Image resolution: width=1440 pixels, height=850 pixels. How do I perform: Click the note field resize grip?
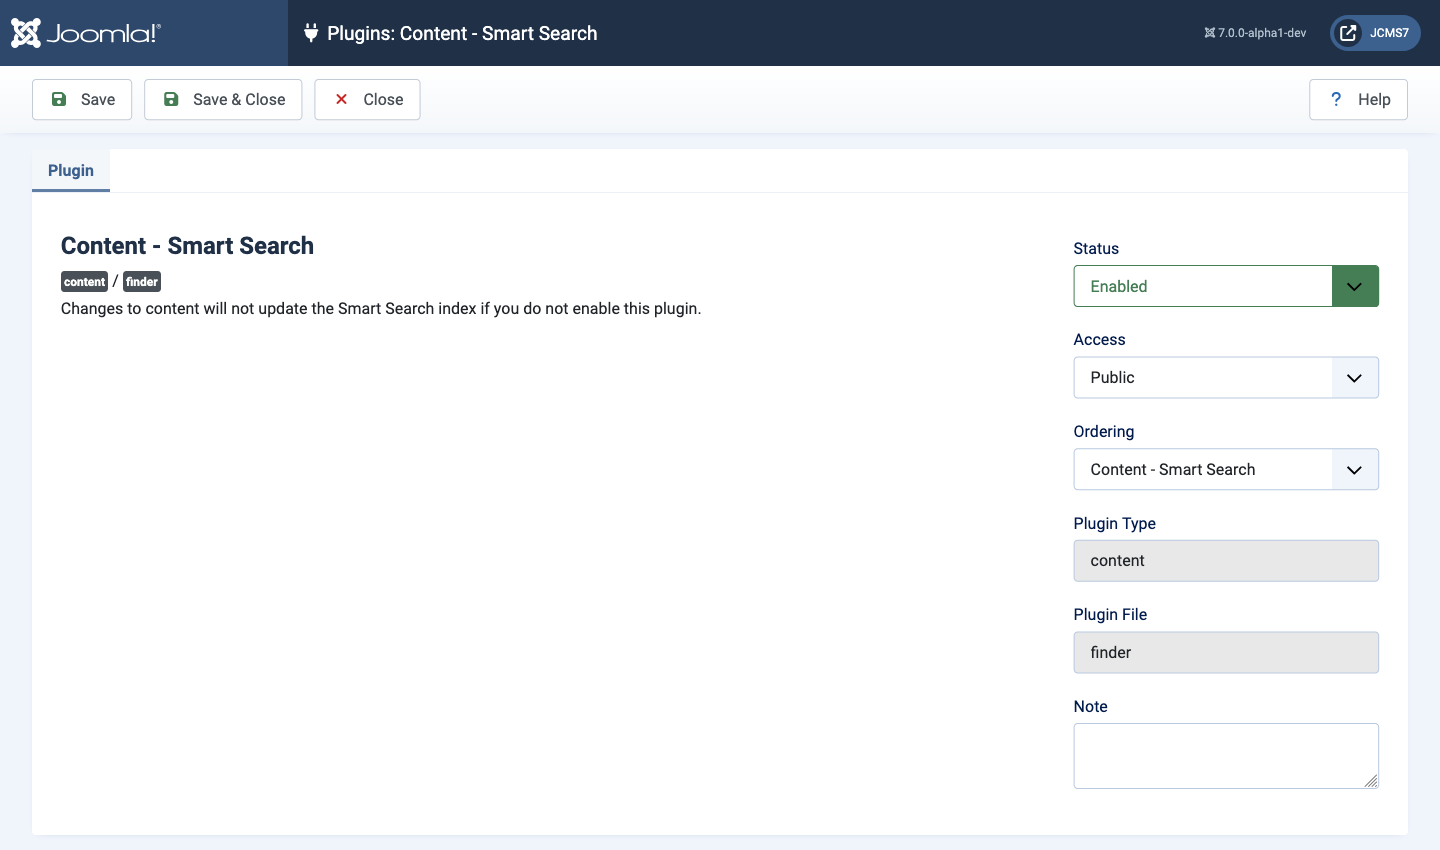(x=1371, y=781)
